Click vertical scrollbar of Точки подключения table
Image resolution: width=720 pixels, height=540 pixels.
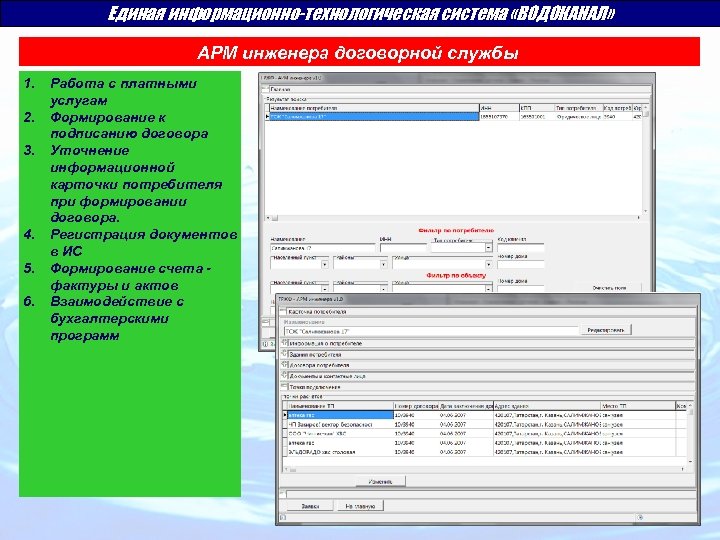(x=690, y=433)
